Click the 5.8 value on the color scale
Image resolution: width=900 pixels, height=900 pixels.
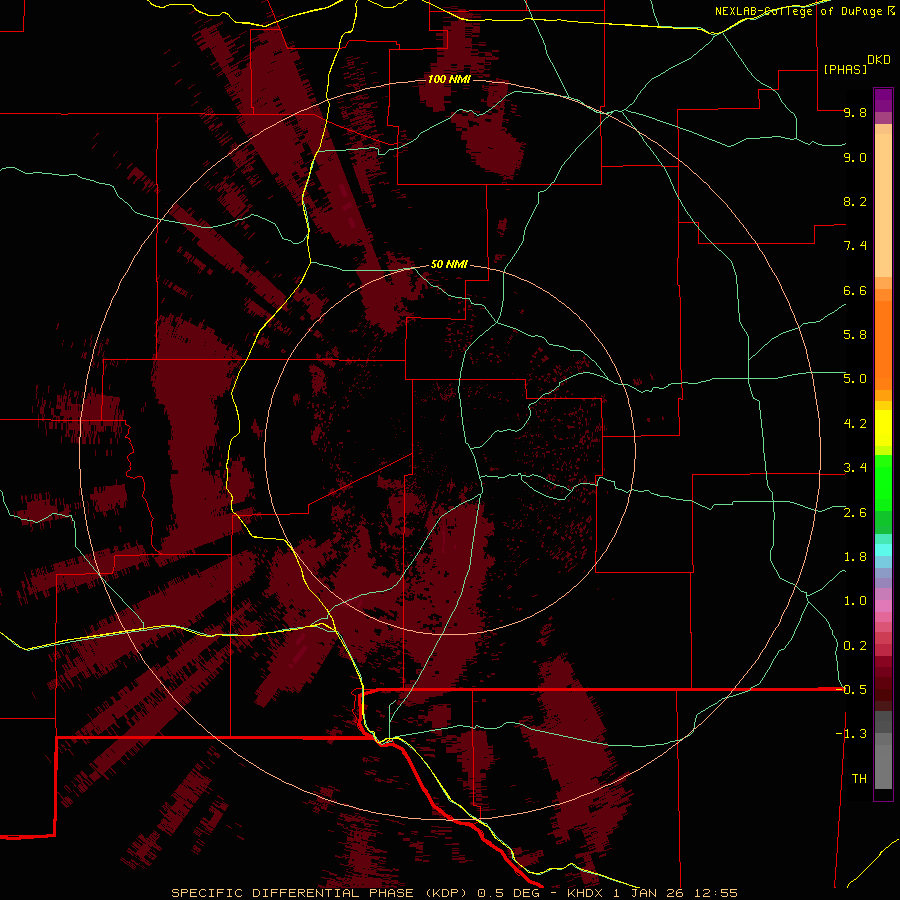click(855, 335)
